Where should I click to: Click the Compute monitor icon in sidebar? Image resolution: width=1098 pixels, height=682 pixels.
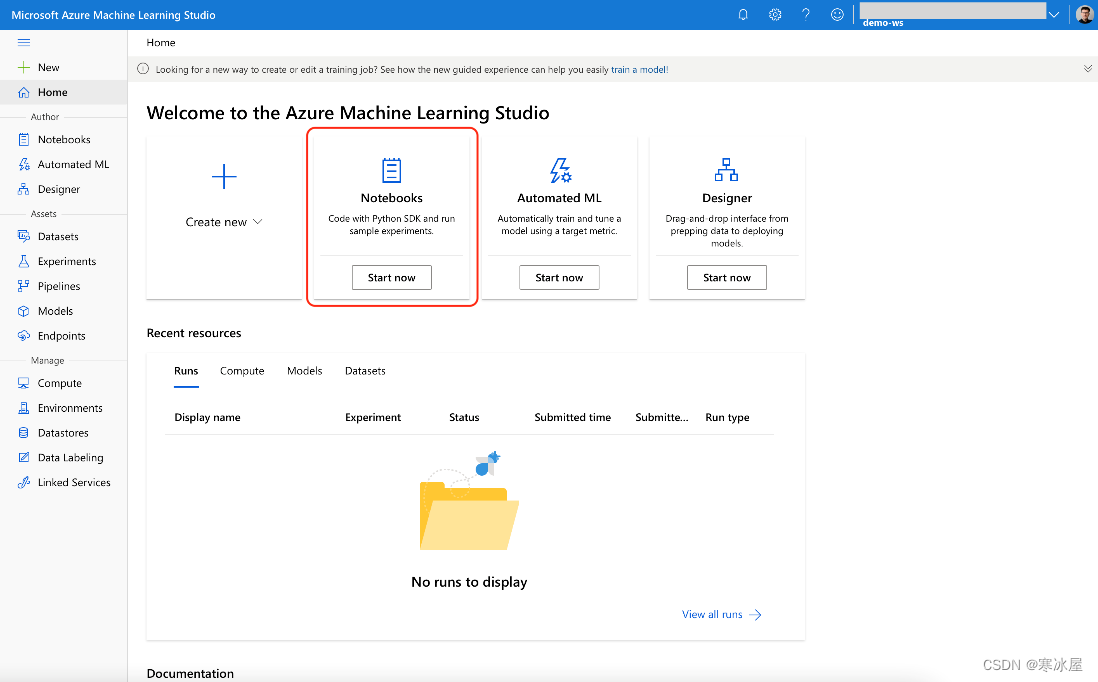tap(24, 383)
